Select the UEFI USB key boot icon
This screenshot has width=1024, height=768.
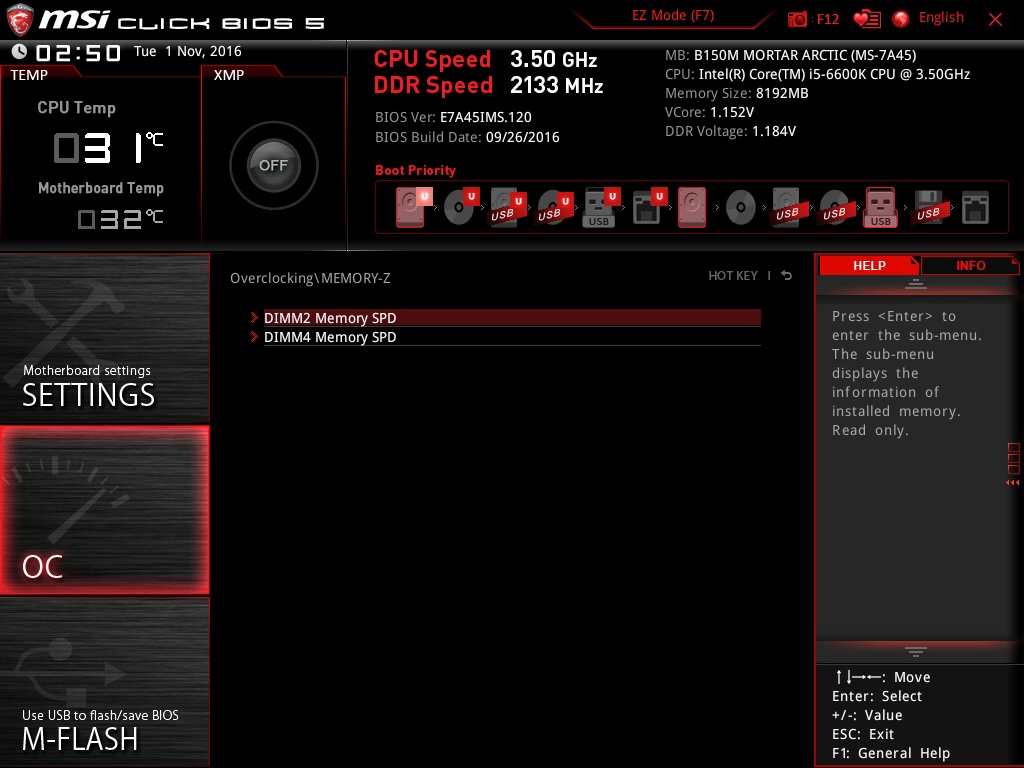600,208
